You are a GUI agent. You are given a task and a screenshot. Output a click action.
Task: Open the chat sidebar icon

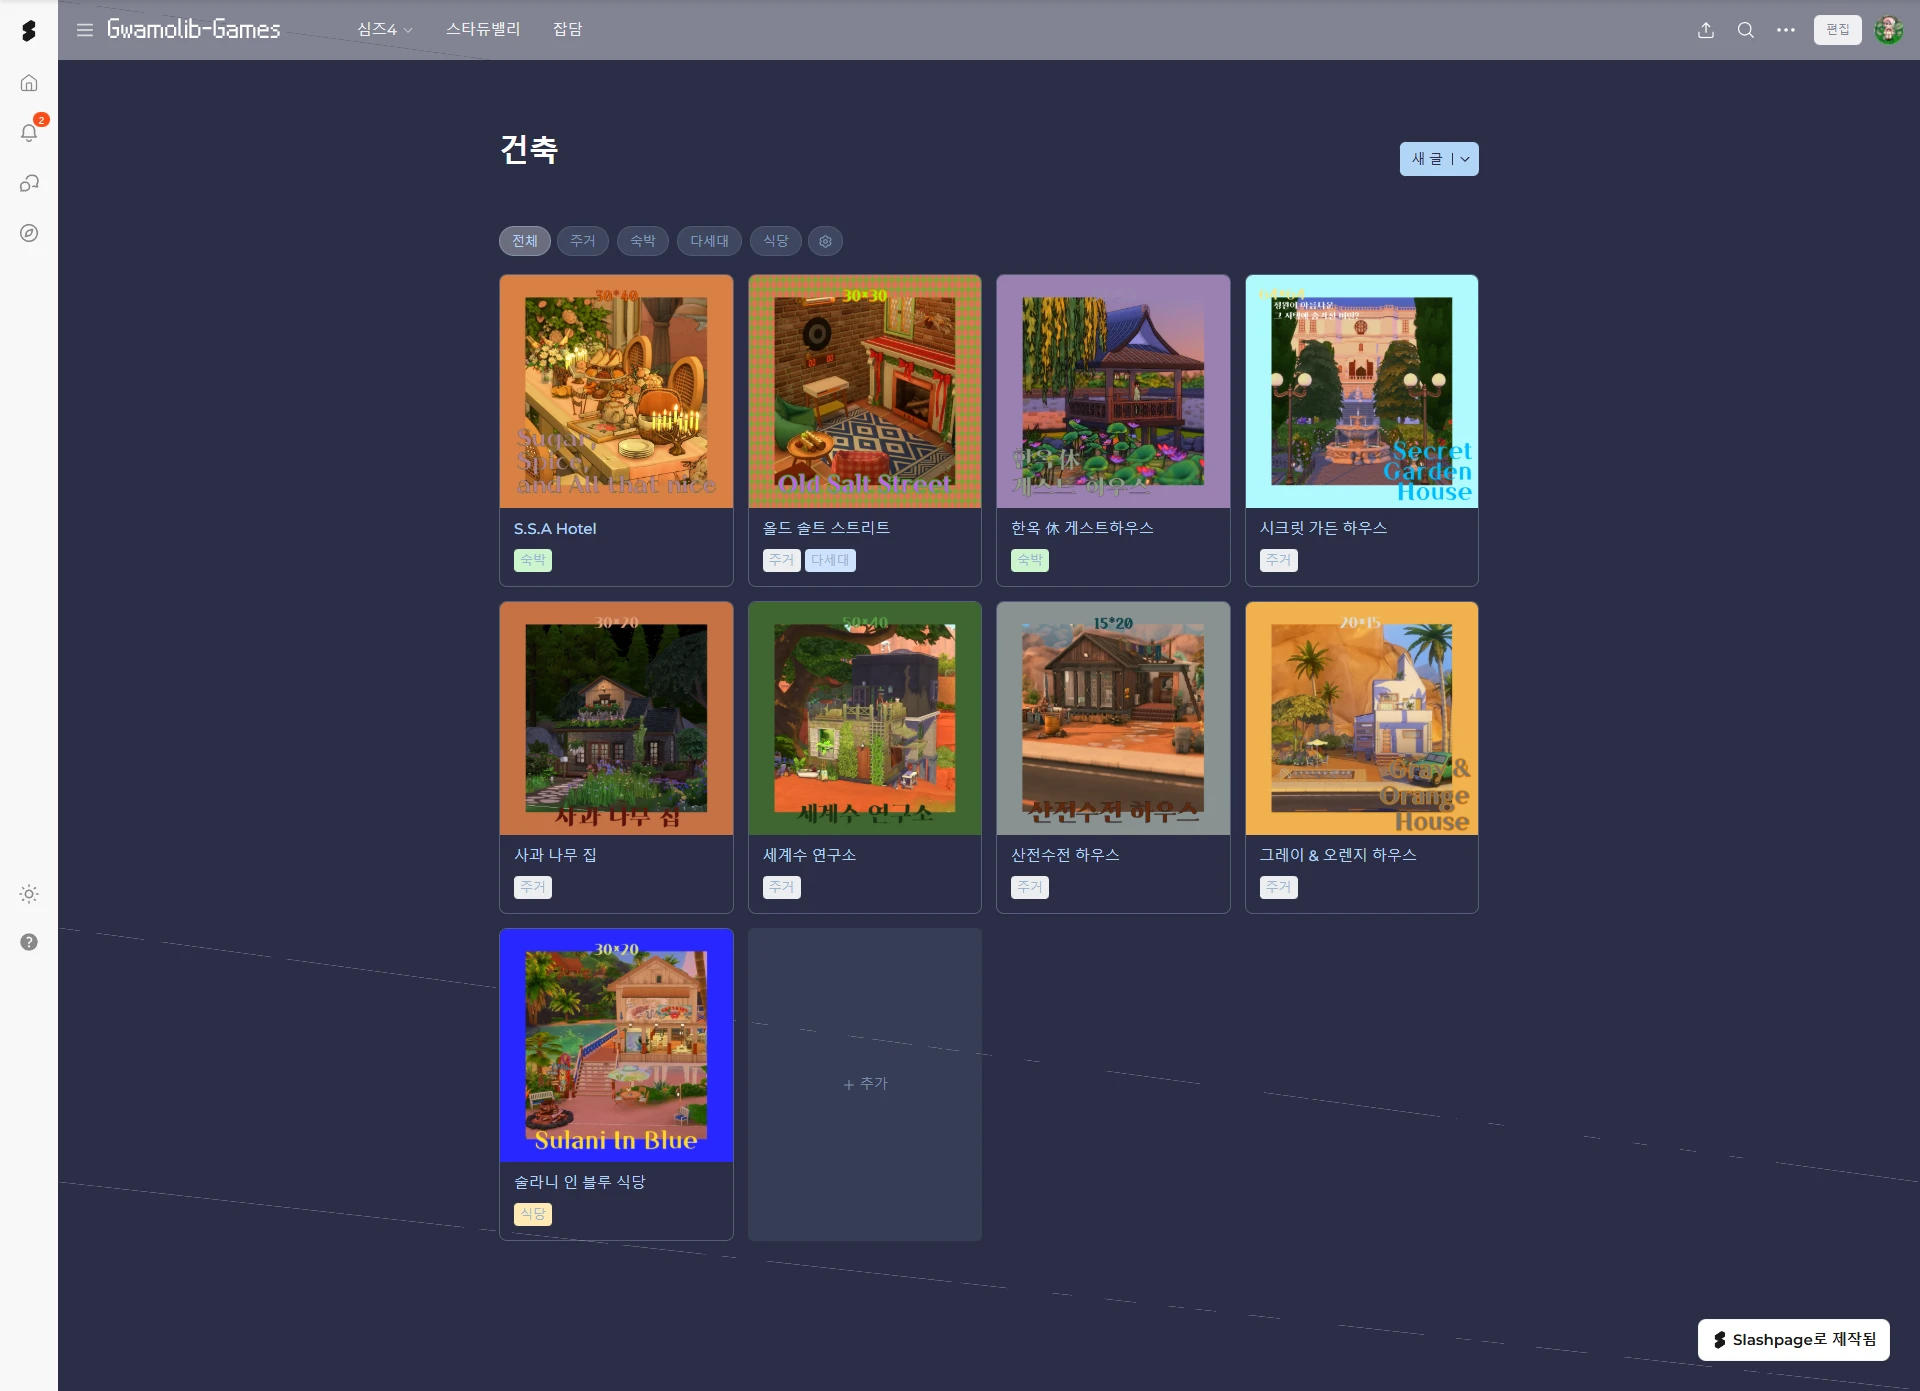click(29, 183)
